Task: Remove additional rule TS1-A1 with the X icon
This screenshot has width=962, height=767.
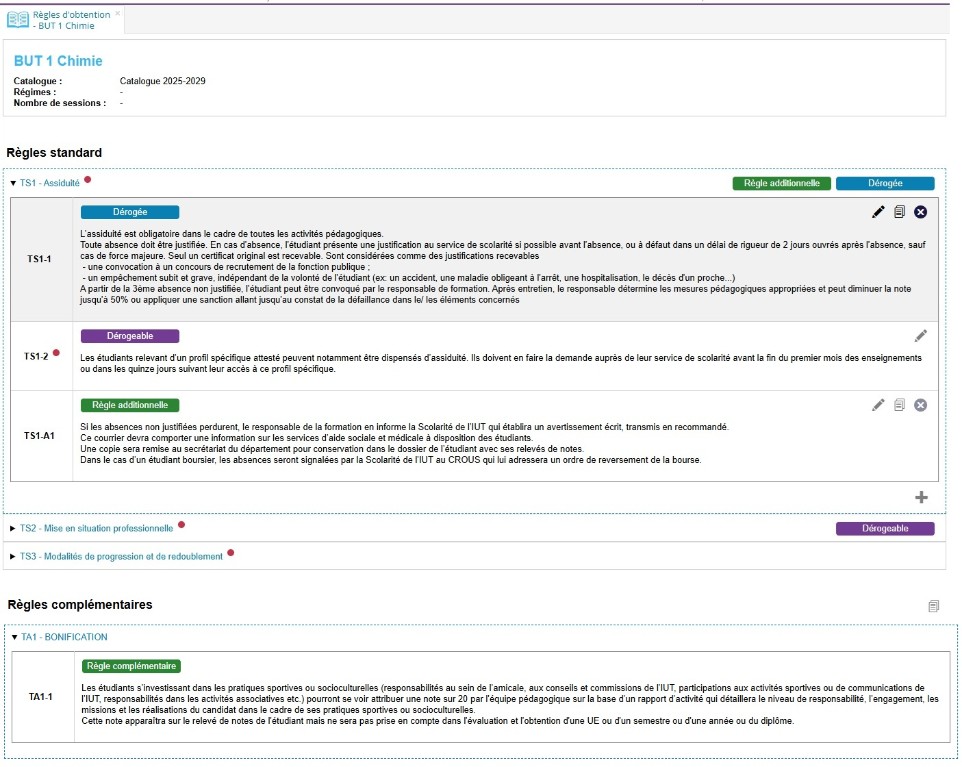Action: [921, 405]
